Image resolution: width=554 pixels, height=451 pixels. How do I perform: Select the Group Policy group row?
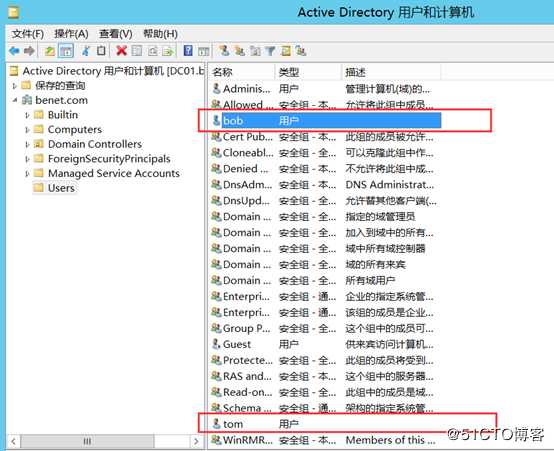click(x=325, y=328)
